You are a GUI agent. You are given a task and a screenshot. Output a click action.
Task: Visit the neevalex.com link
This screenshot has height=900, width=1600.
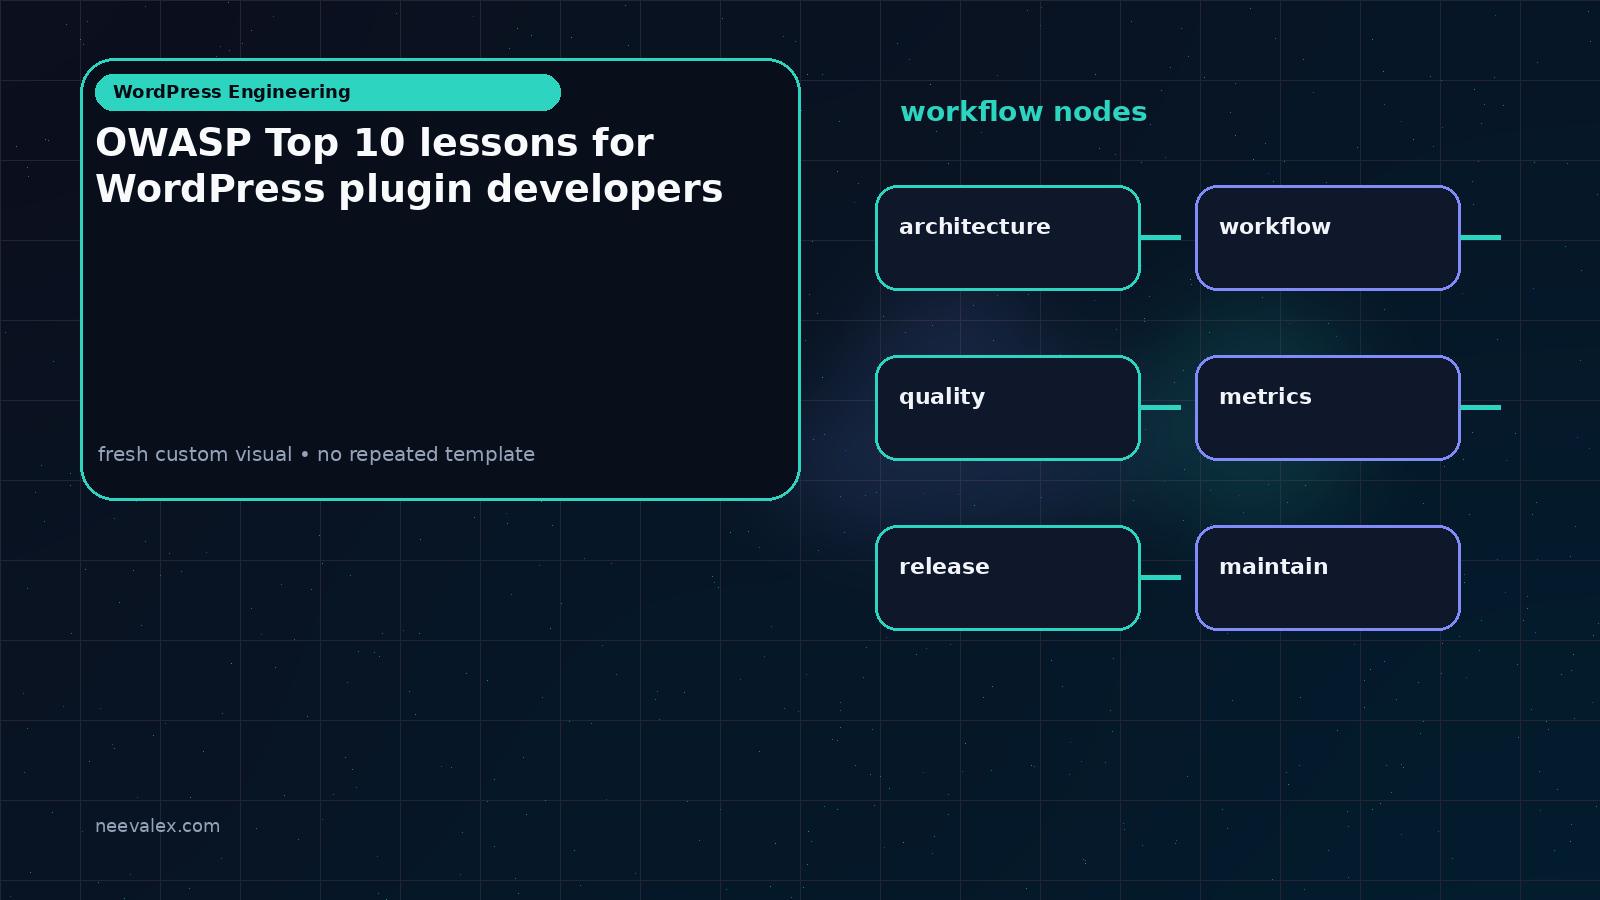point(157,826)
